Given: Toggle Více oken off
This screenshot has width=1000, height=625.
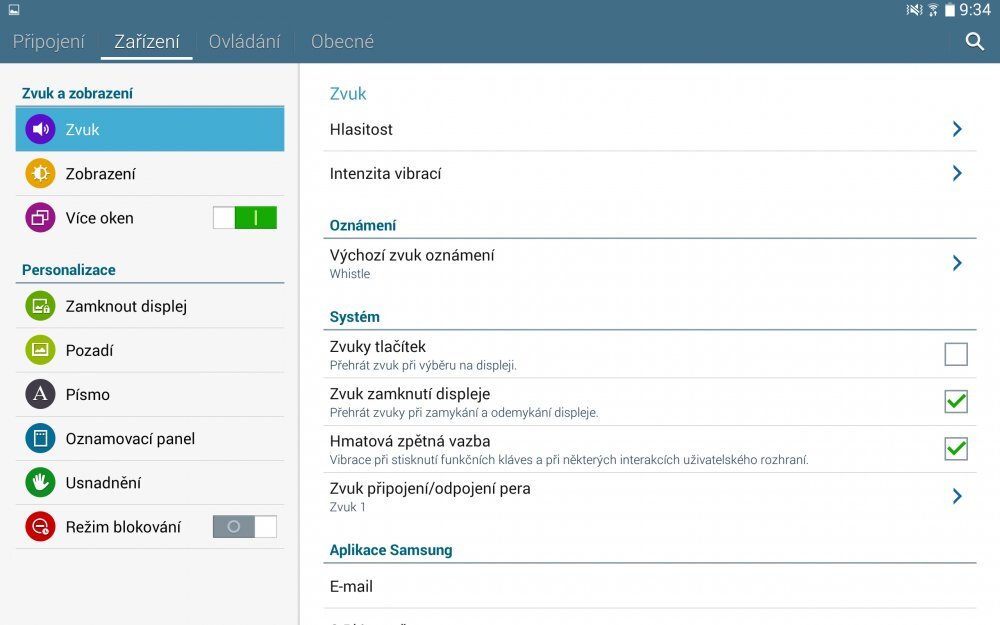Looking at the screenshot, I should 245,217.
